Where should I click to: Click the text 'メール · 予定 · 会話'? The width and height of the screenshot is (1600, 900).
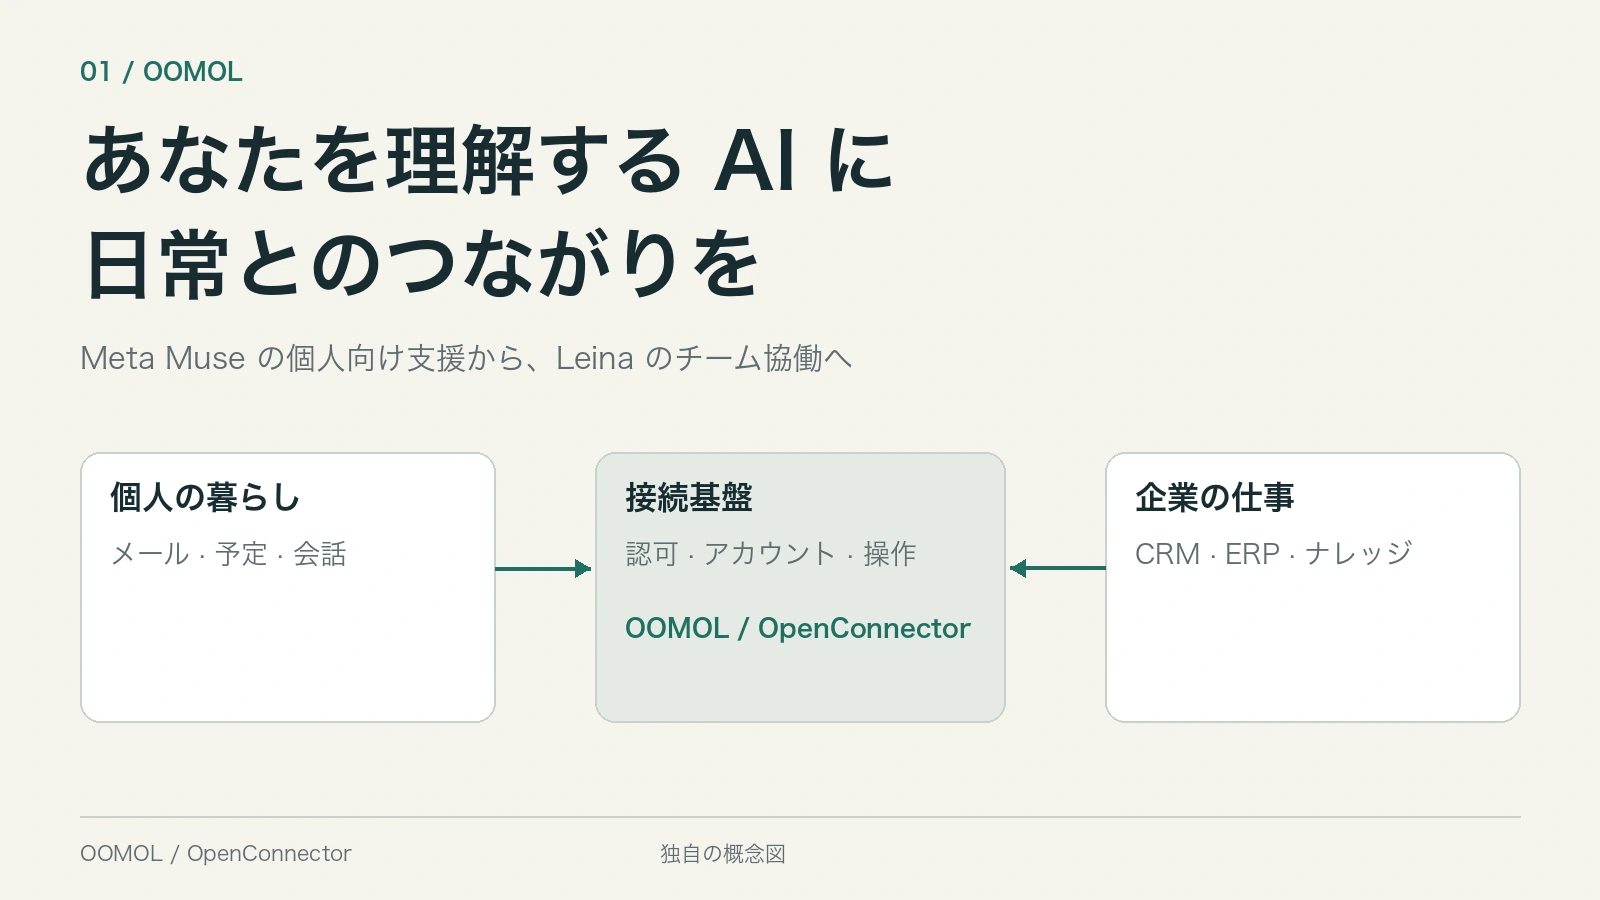click(228, 554)
